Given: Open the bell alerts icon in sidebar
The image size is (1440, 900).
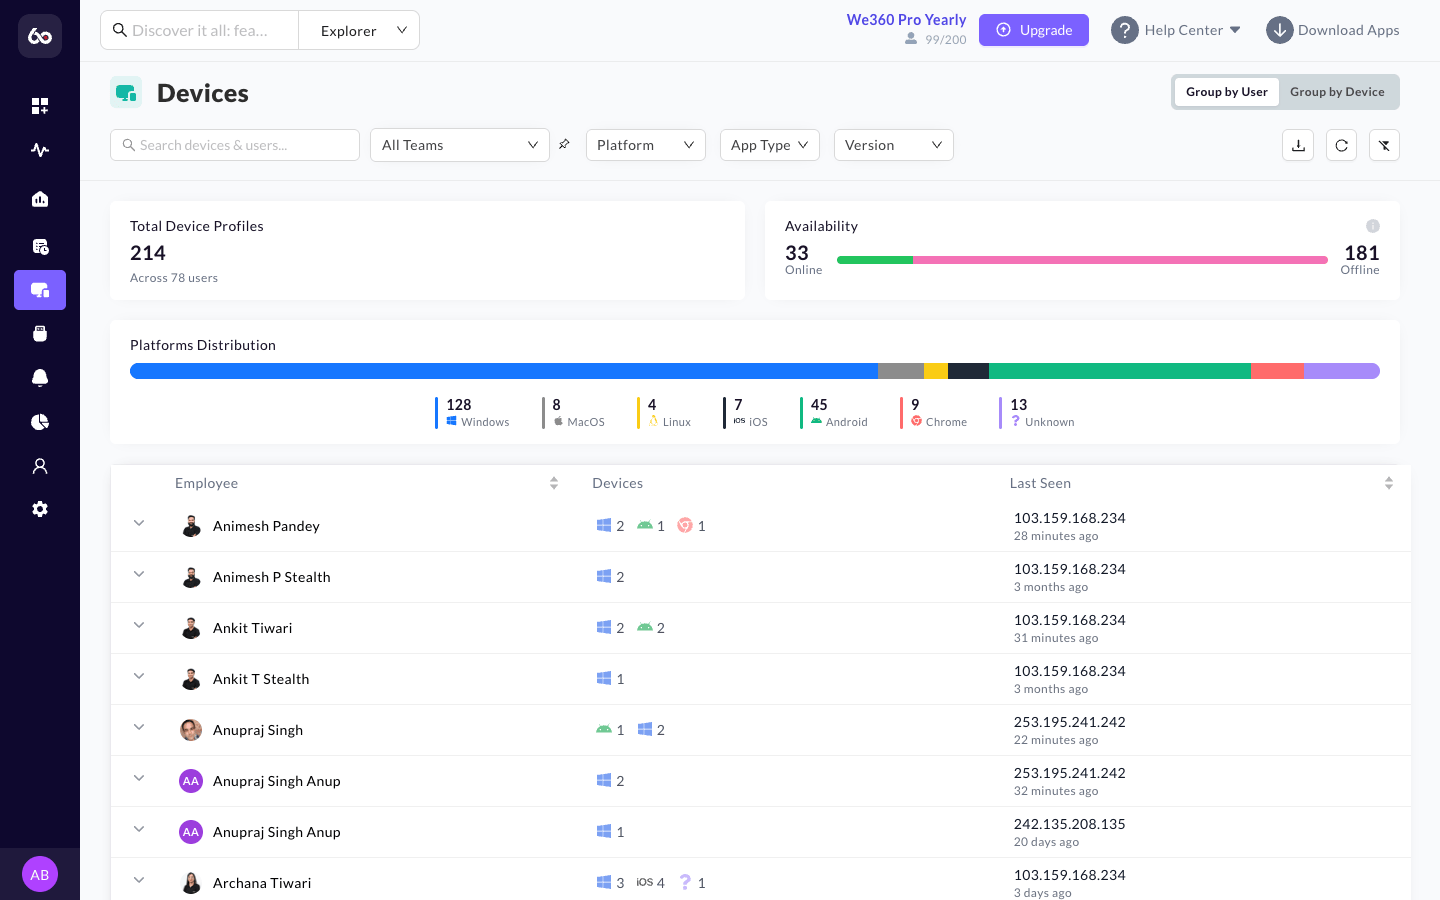Looking at the screenshot, I should click(x=40, y=377).
